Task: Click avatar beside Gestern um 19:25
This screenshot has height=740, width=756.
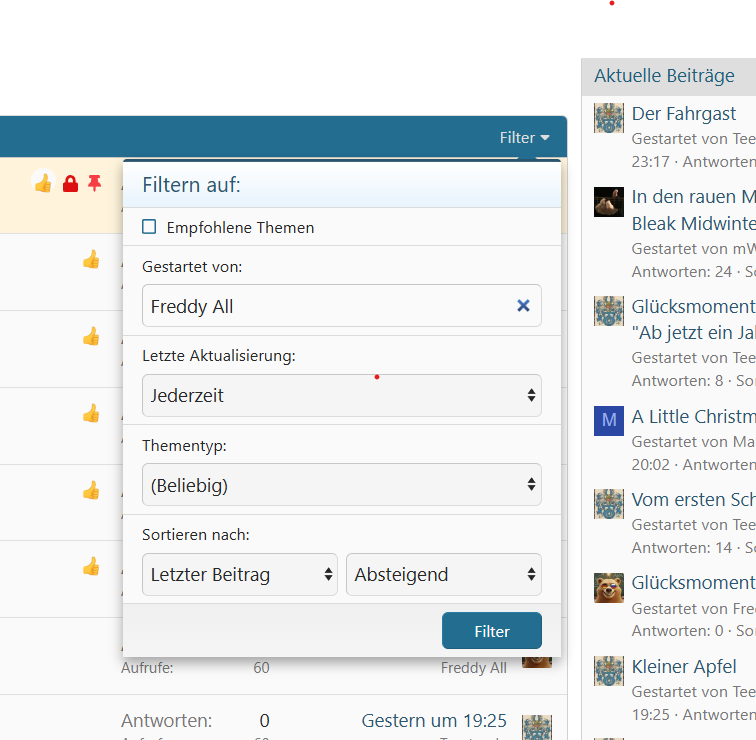Action: pos(537,727)
